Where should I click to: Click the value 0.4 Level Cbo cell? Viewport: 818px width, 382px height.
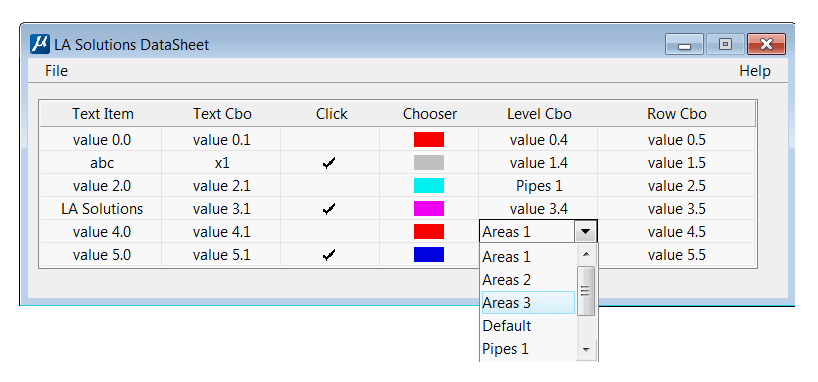pyautogui.click(x=539, y=140)
